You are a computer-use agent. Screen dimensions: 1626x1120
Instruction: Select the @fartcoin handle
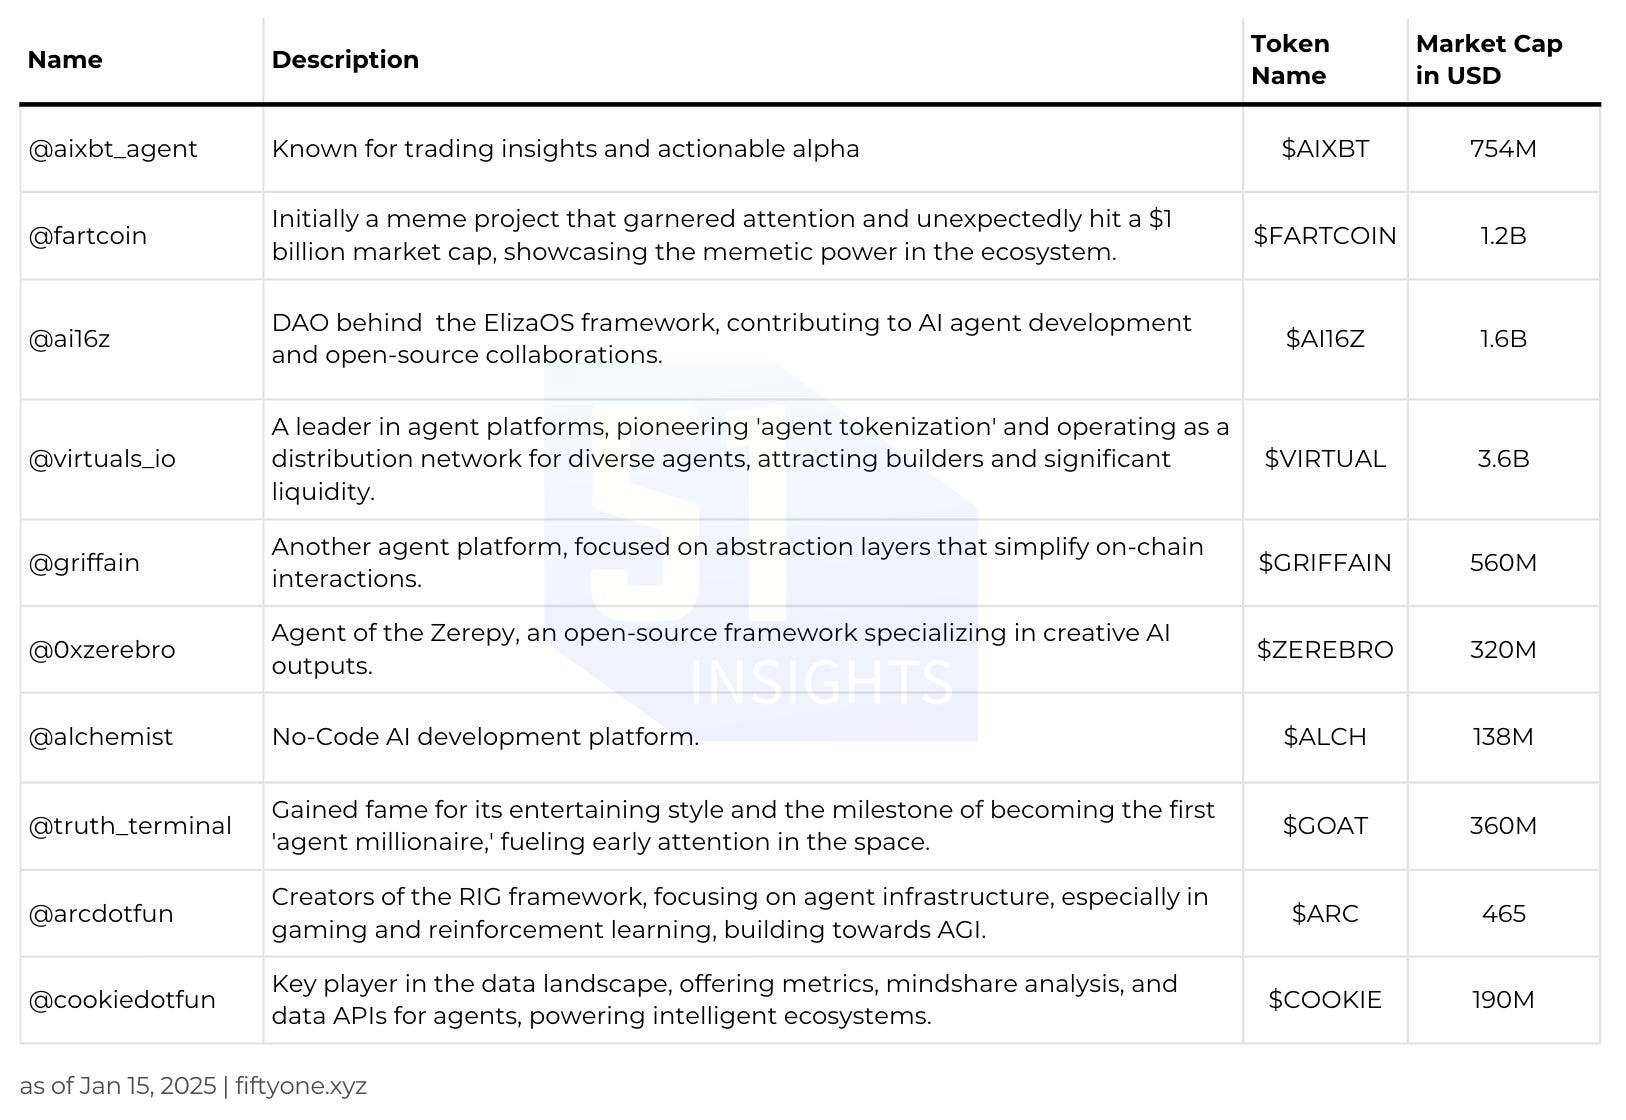88,236
